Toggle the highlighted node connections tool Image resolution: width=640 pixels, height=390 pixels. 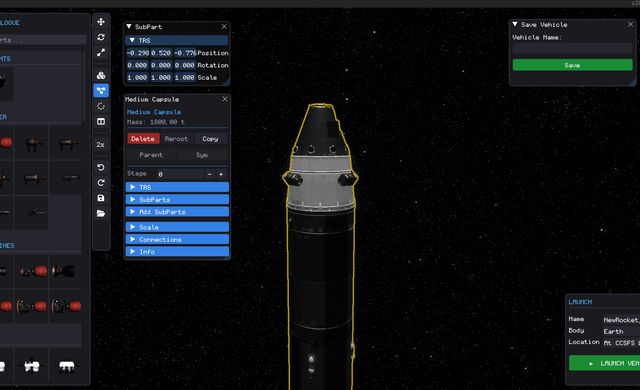click(101, 90)
